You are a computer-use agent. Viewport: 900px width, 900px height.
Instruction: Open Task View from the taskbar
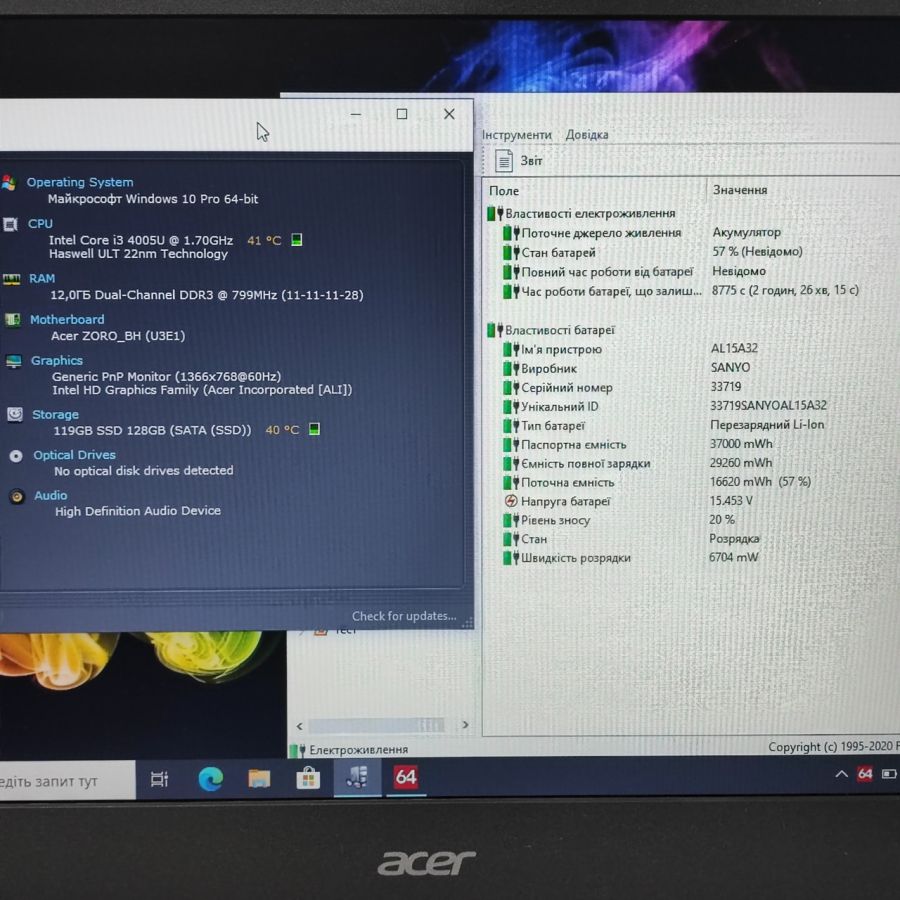[x=159, y=779]
